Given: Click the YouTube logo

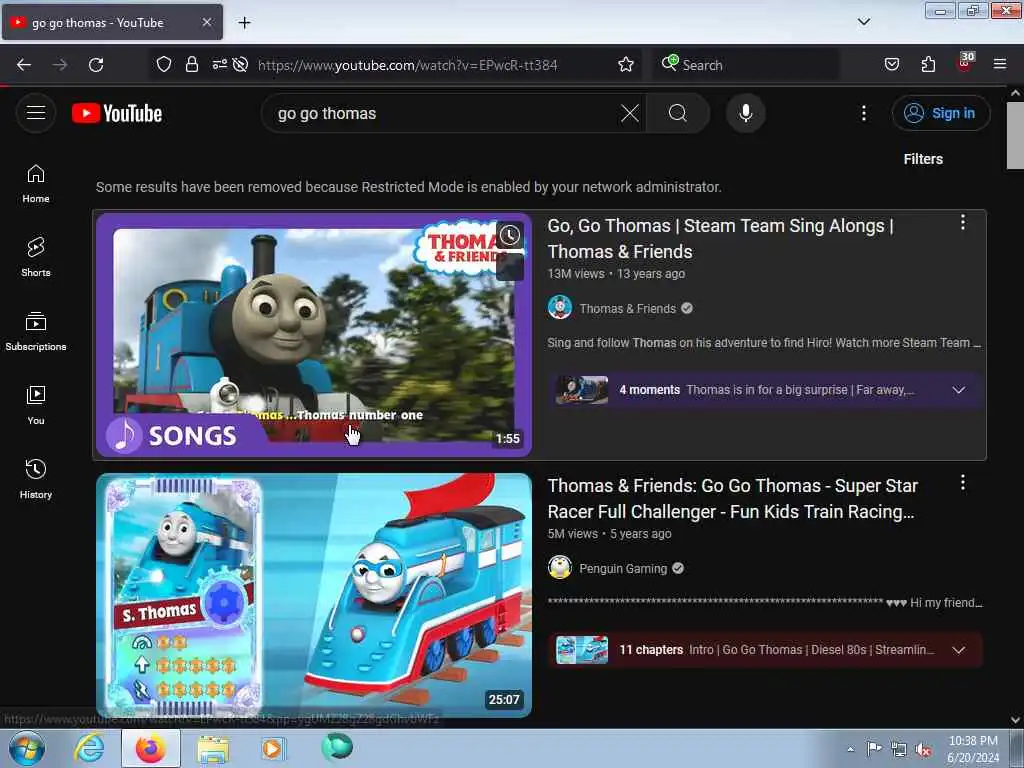Looking at the screenshot, I should (117, 113).
